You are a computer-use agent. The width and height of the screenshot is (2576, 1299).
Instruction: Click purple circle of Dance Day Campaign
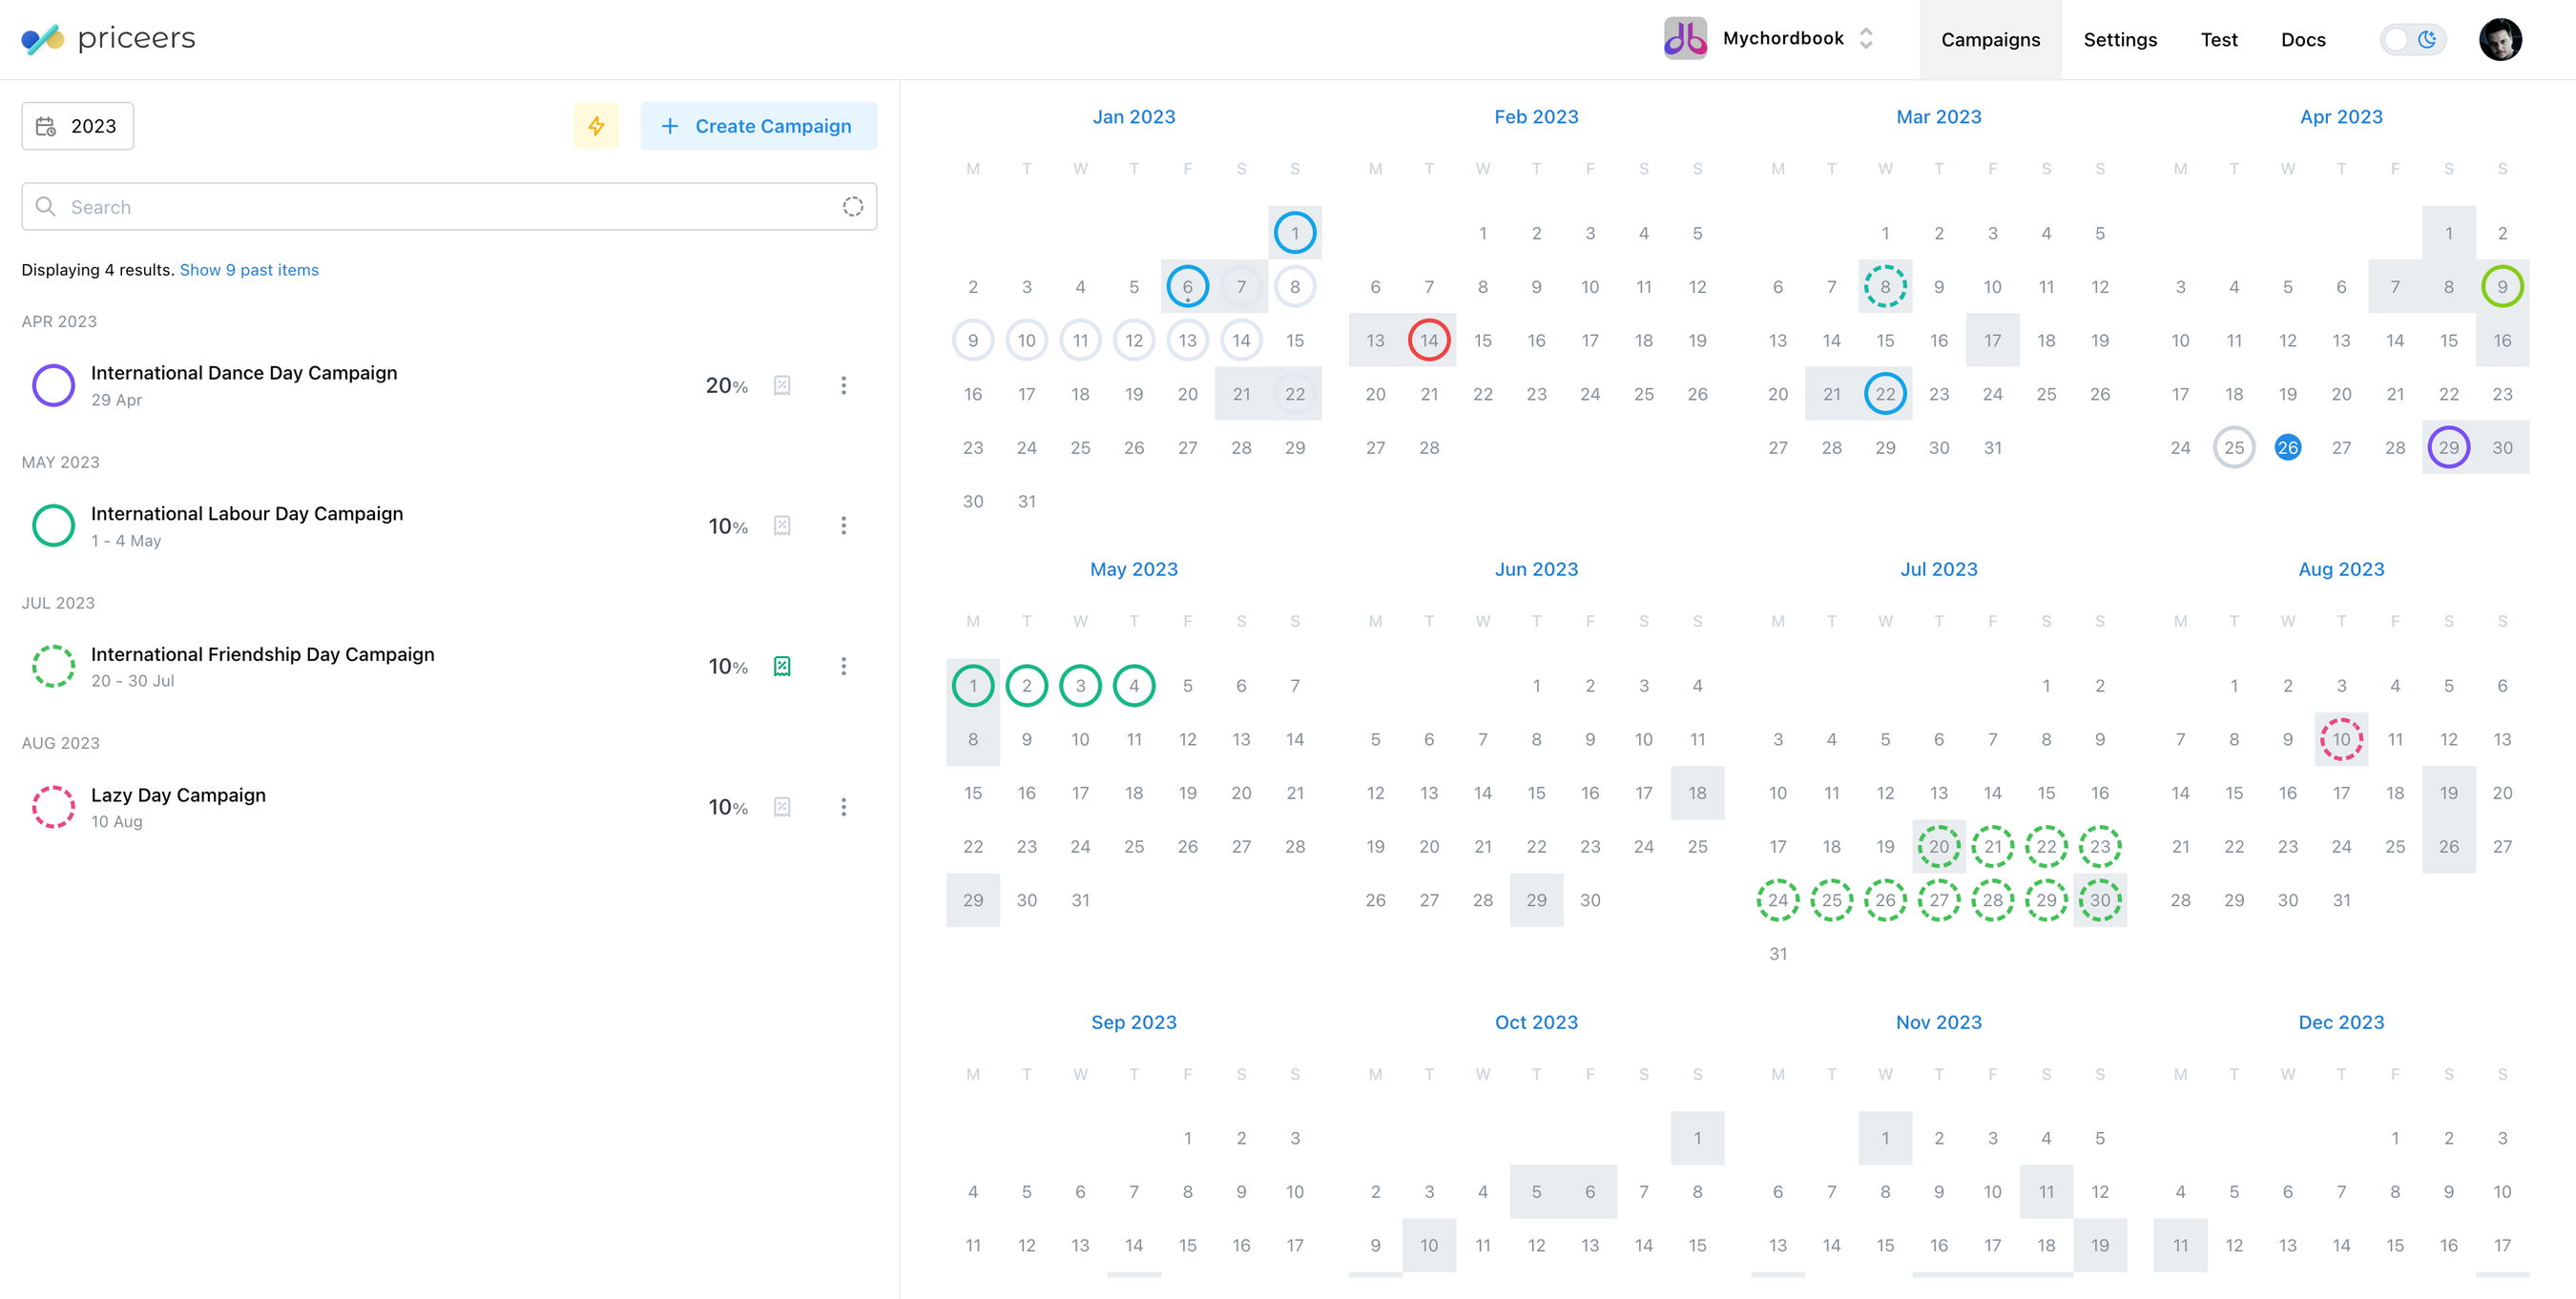[53, 385]
